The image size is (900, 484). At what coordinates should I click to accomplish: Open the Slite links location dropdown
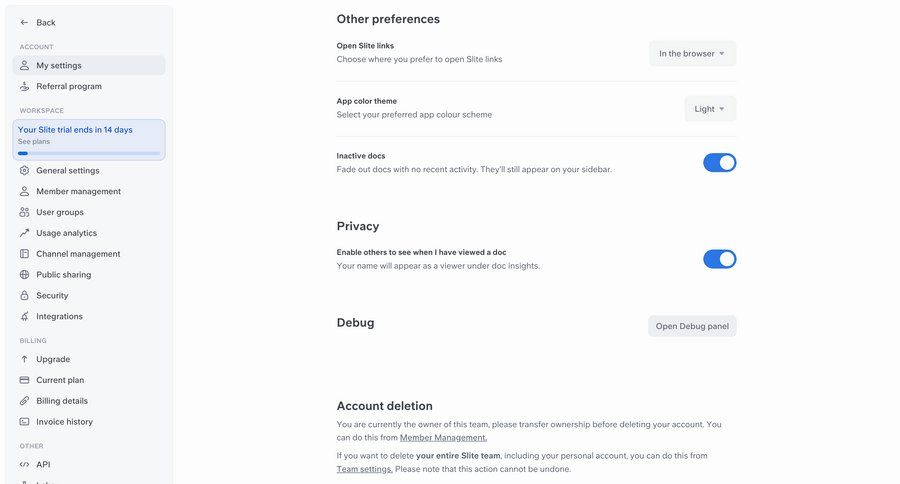click(x=692, y=54)
